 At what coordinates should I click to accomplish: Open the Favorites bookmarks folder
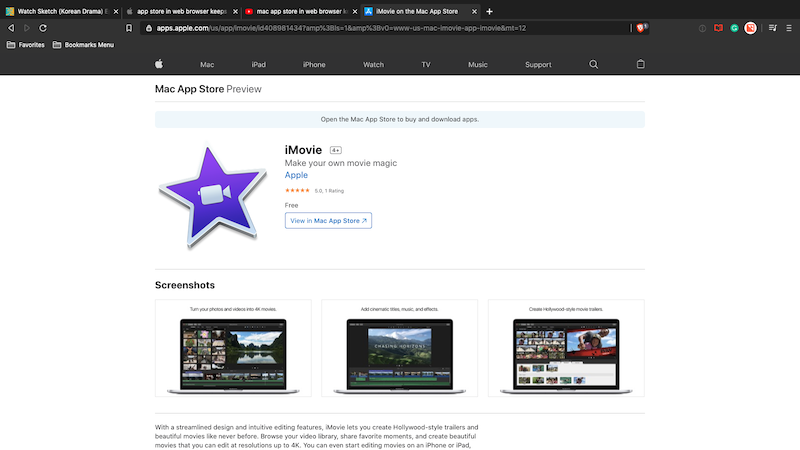point(26,45)
